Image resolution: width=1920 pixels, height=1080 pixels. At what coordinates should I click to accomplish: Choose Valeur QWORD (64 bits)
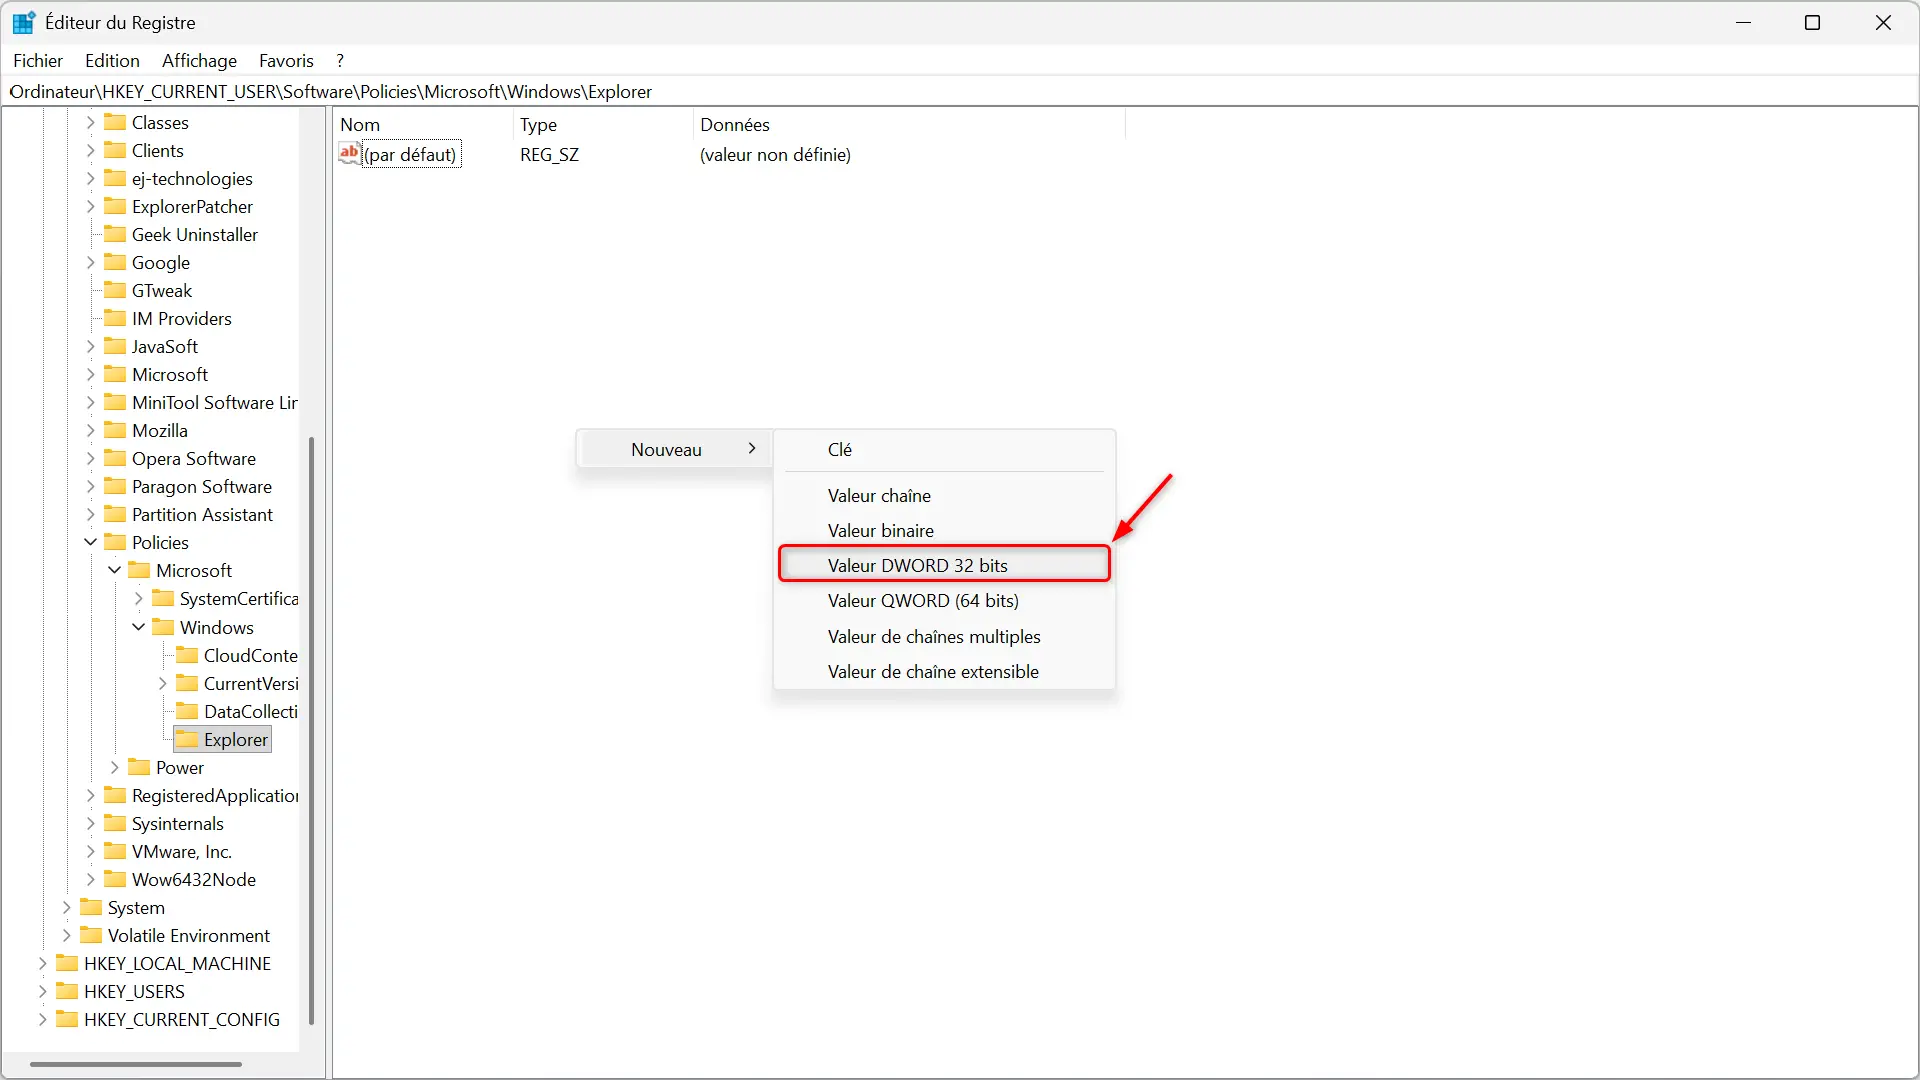pos(944,600)
